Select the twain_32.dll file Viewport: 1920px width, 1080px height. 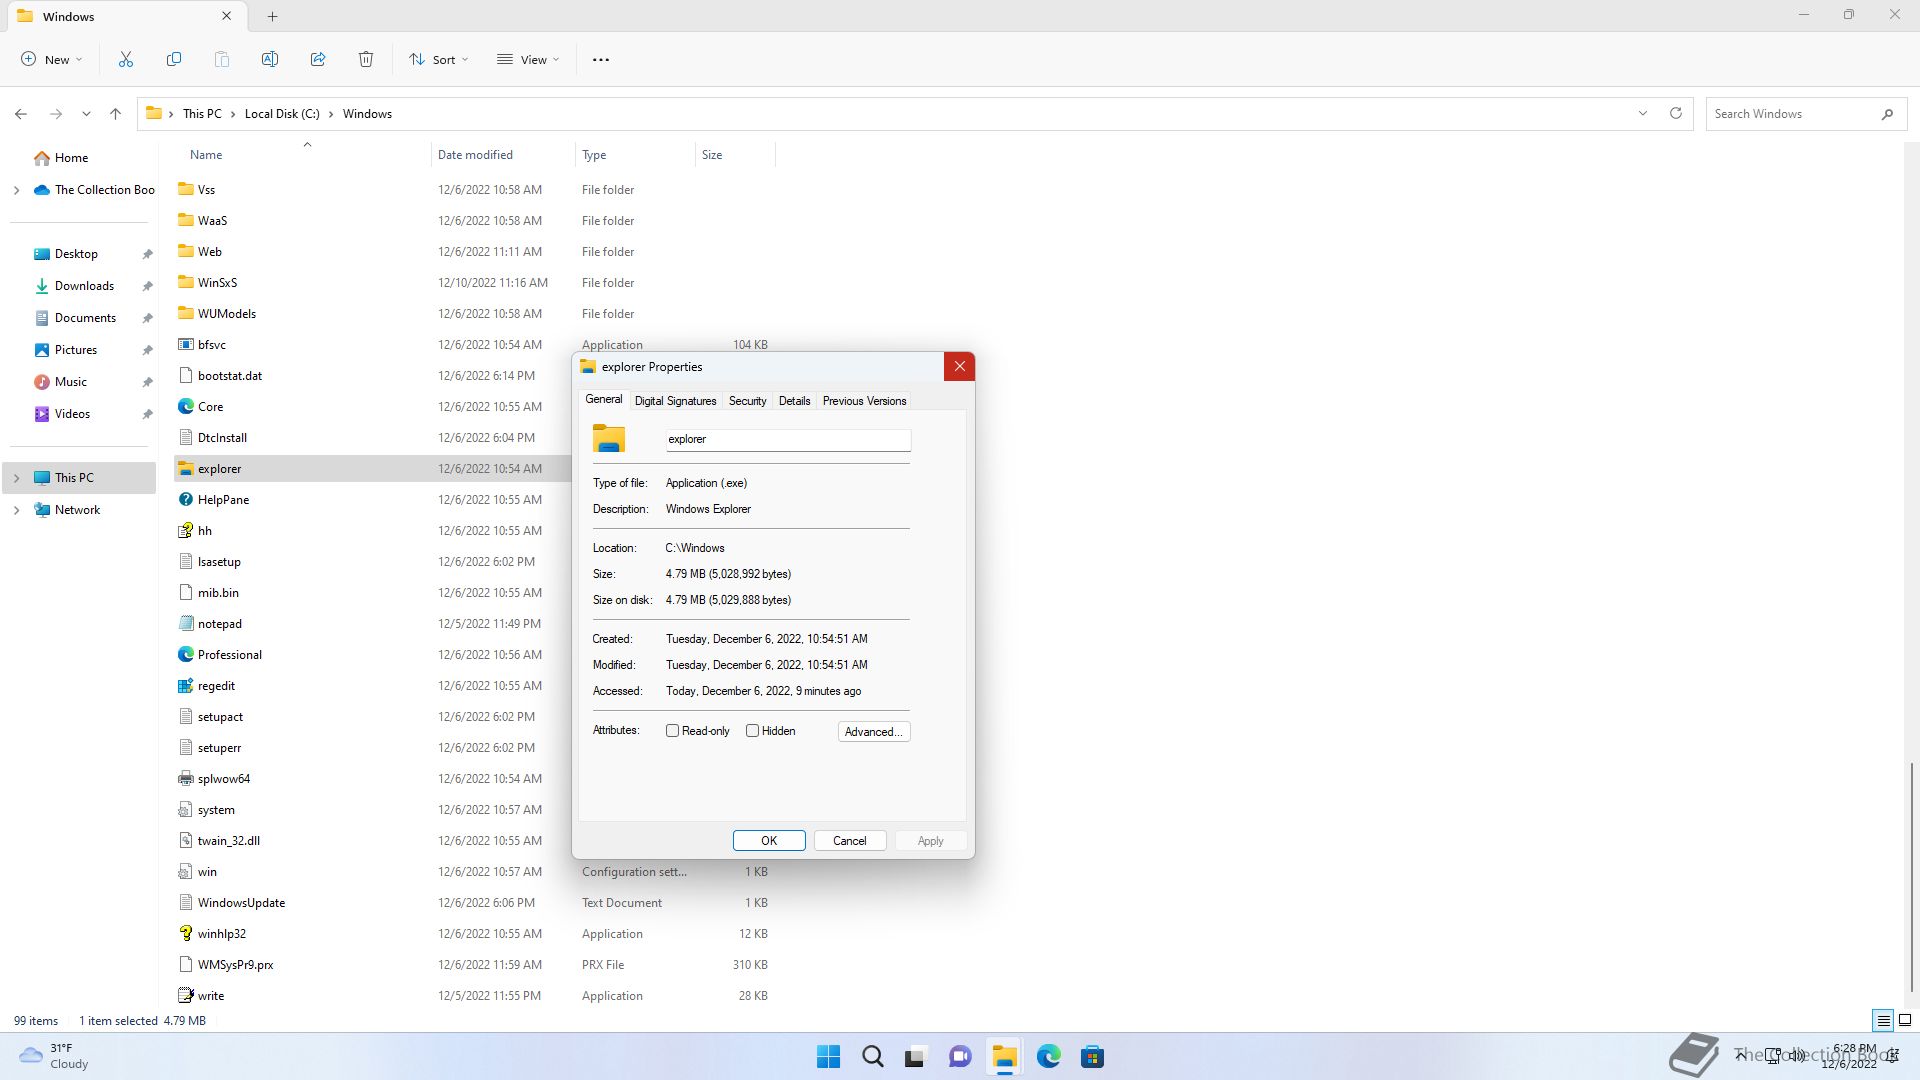[228, 841]
